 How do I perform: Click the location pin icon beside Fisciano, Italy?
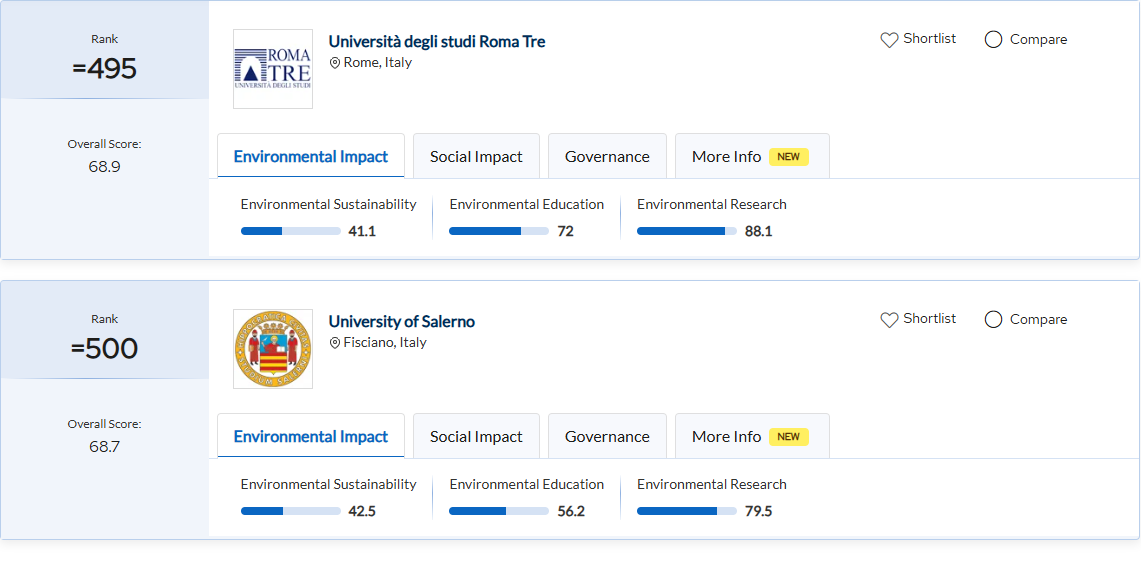point(335,343)
